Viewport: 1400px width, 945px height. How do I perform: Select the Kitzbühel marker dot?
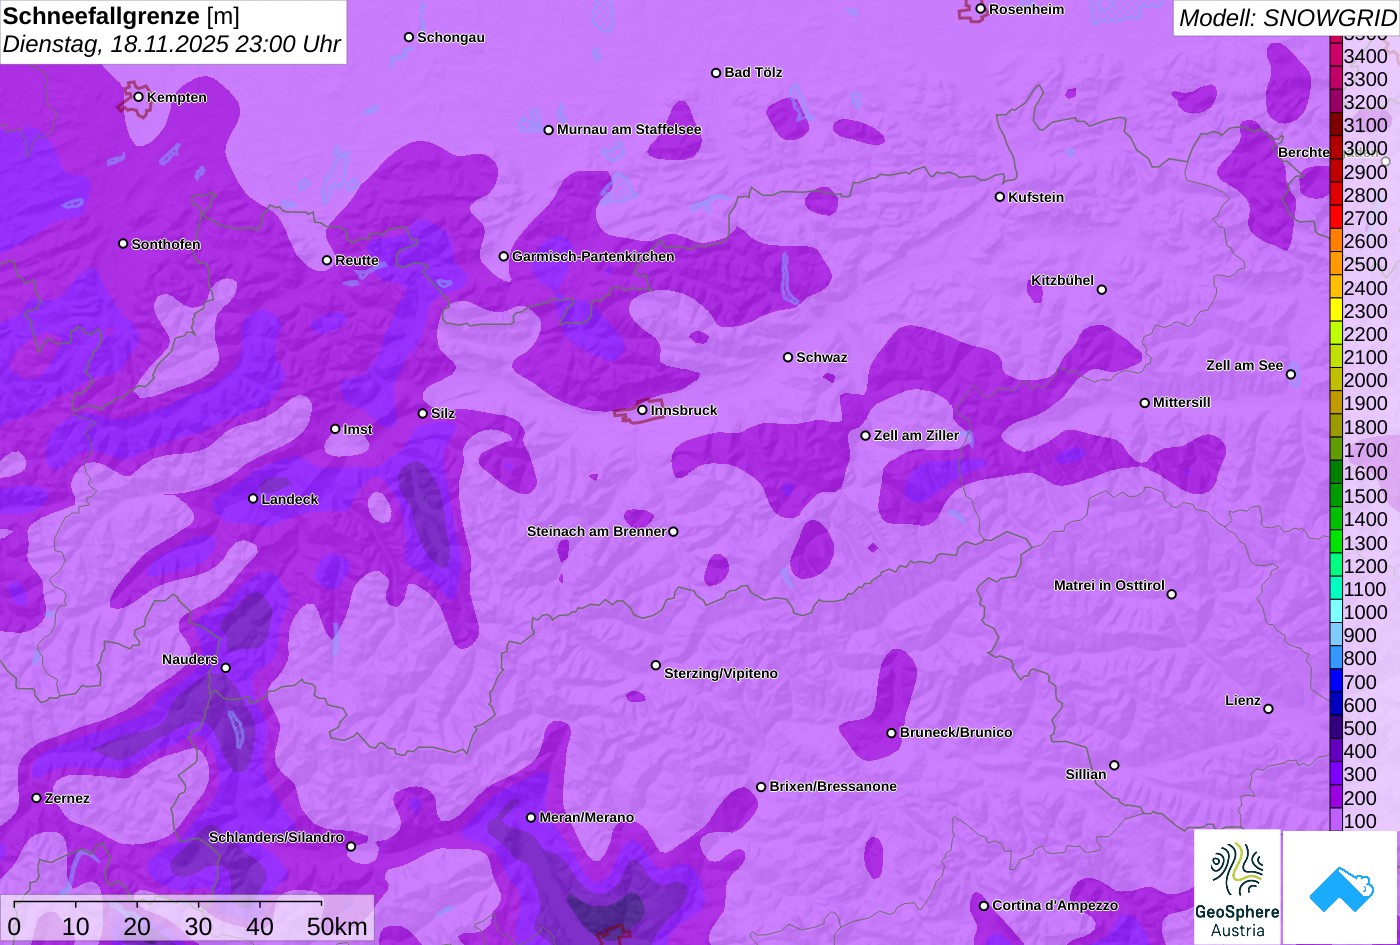tap(1101, 290)
